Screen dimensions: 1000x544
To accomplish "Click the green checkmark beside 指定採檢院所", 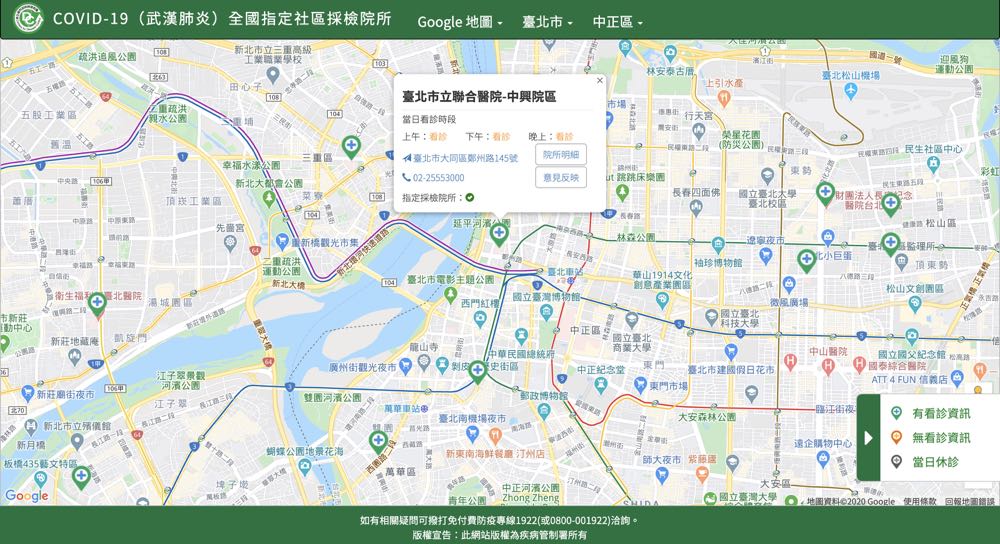I will 470,198.
